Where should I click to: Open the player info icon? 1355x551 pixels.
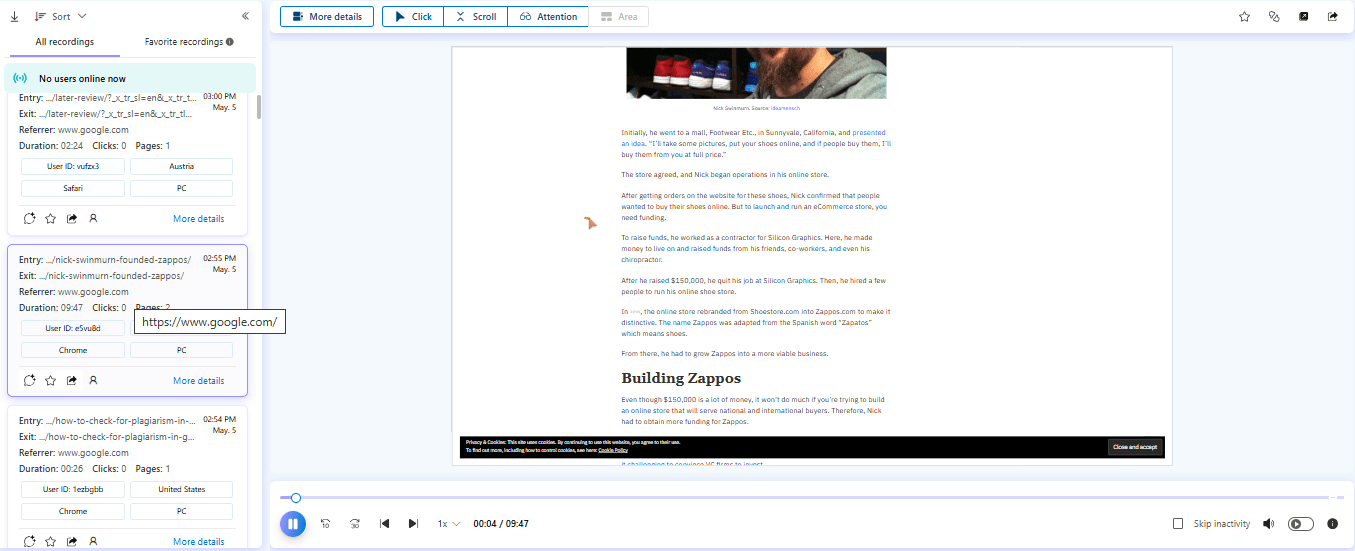(x=1332, y=524)
